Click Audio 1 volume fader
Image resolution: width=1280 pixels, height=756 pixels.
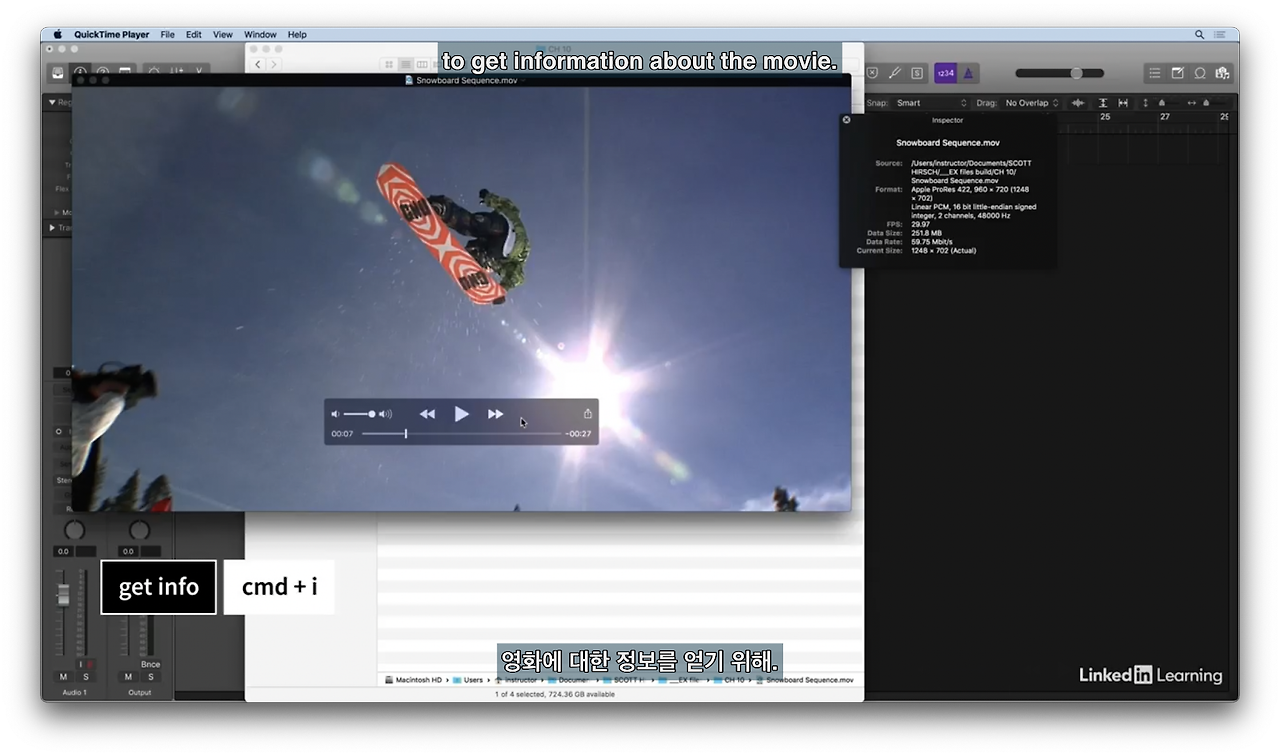(63, 593)
